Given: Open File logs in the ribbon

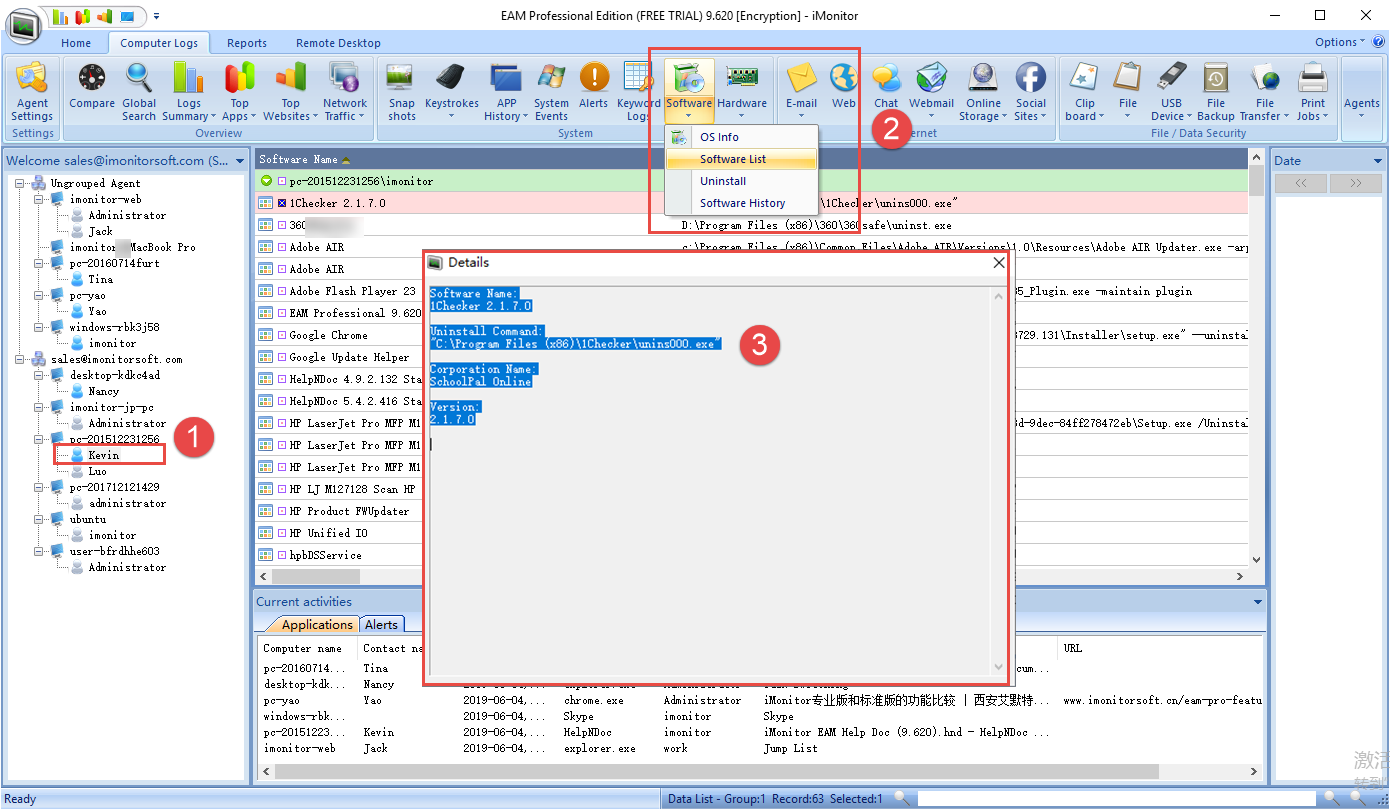Looking at the screenshot, I should pyautogui.click(x=1128, y=92).
